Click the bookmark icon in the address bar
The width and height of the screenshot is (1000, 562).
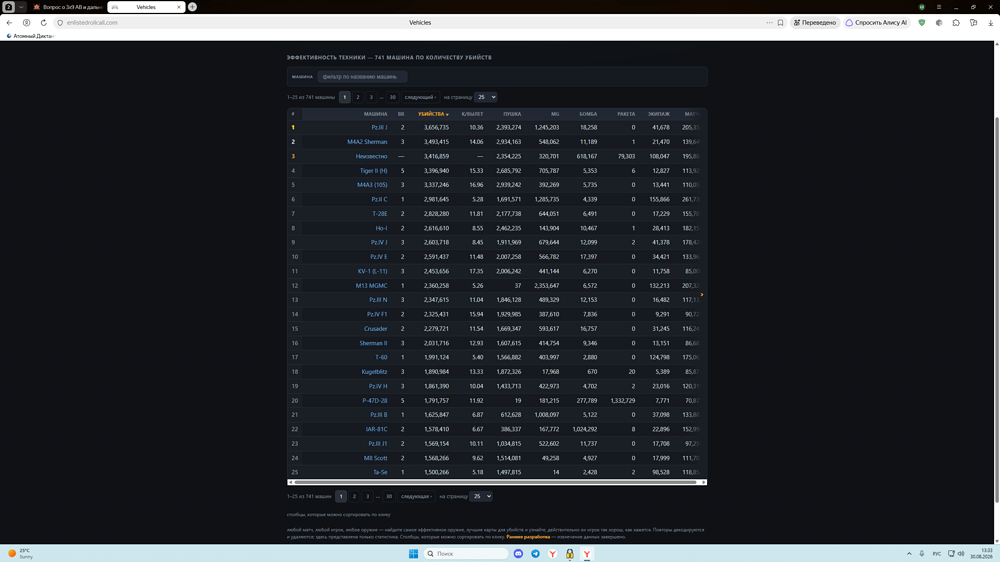780,22
